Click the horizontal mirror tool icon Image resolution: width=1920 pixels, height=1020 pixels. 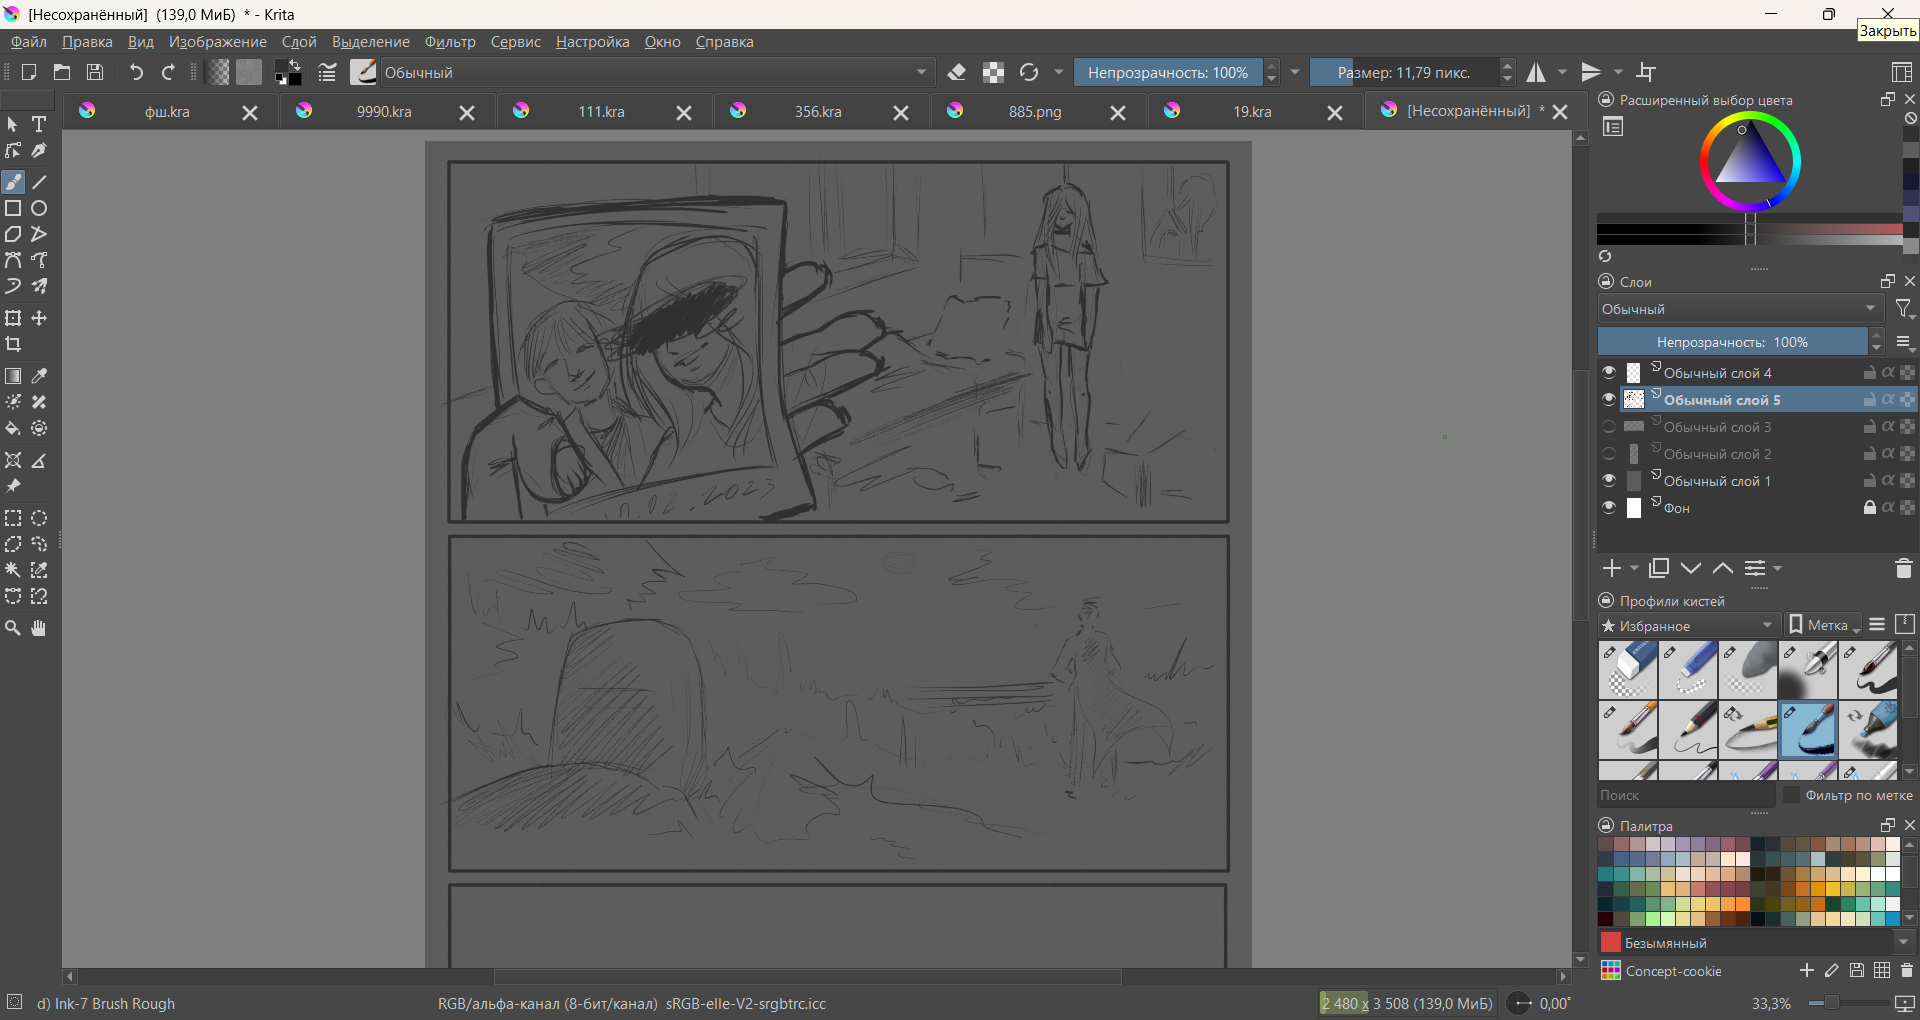pyautogui.click(x=1536, y=72)
